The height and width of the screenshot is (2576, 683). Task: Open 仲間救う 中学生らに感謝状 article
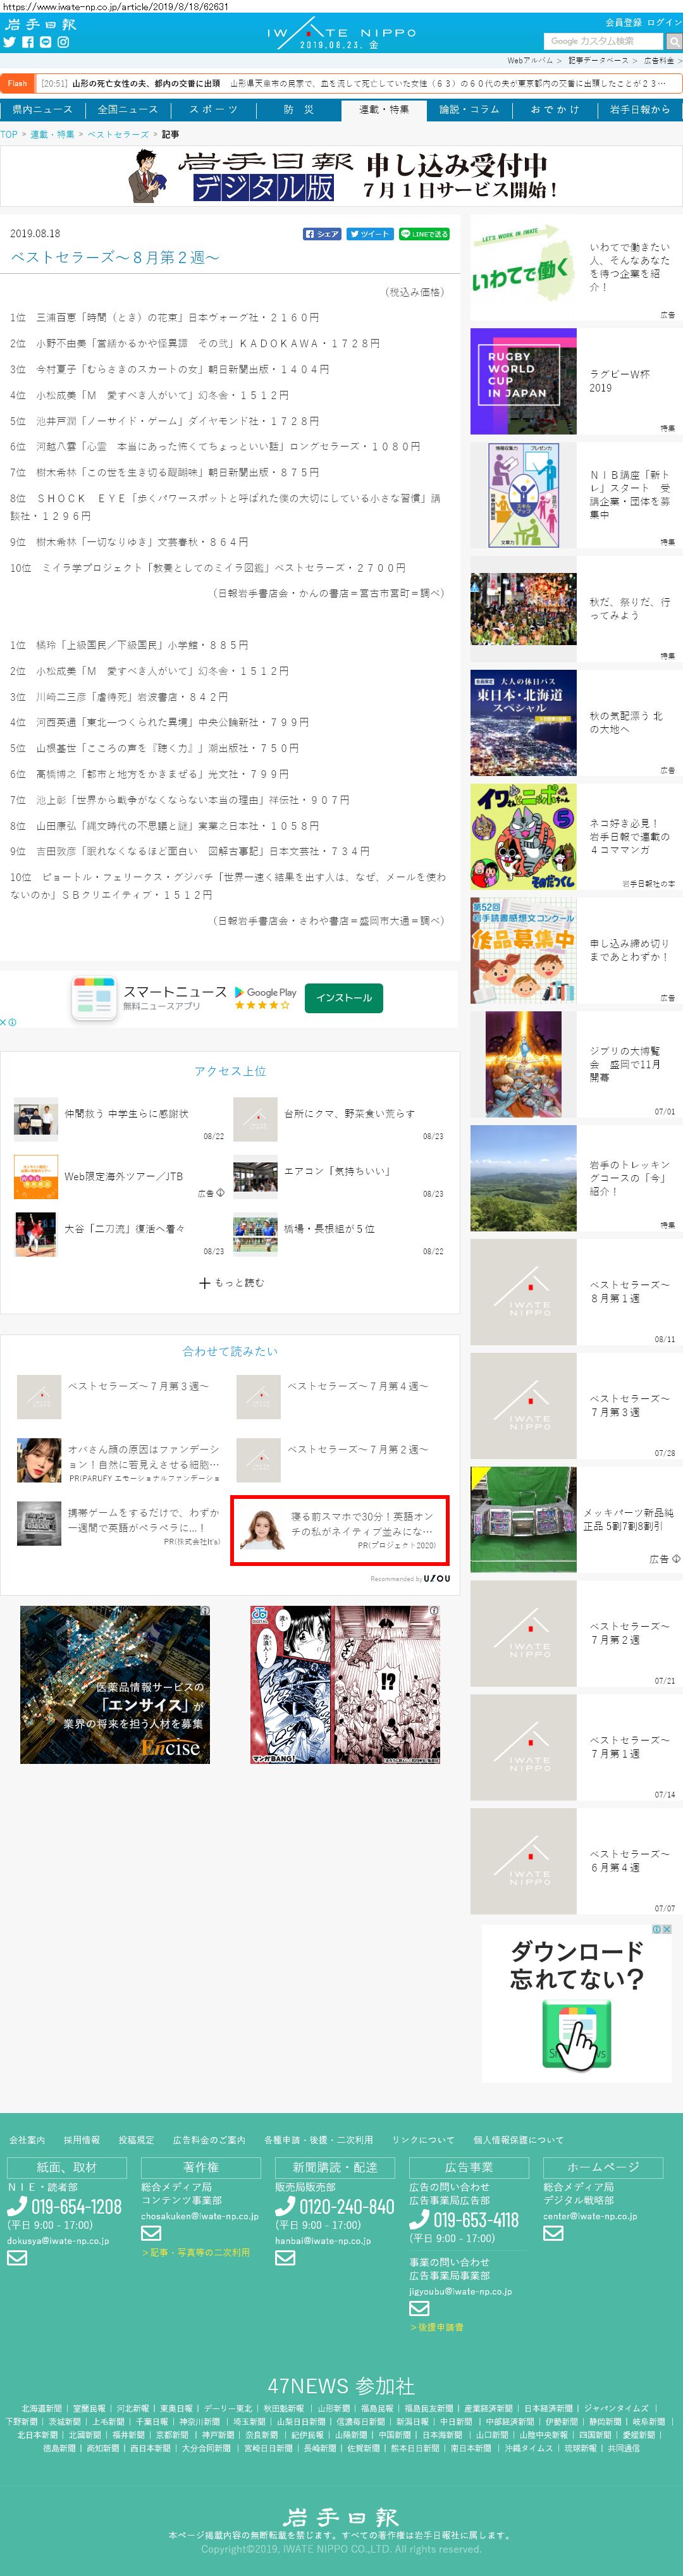pyautogui.click(x=126, y=1113)
